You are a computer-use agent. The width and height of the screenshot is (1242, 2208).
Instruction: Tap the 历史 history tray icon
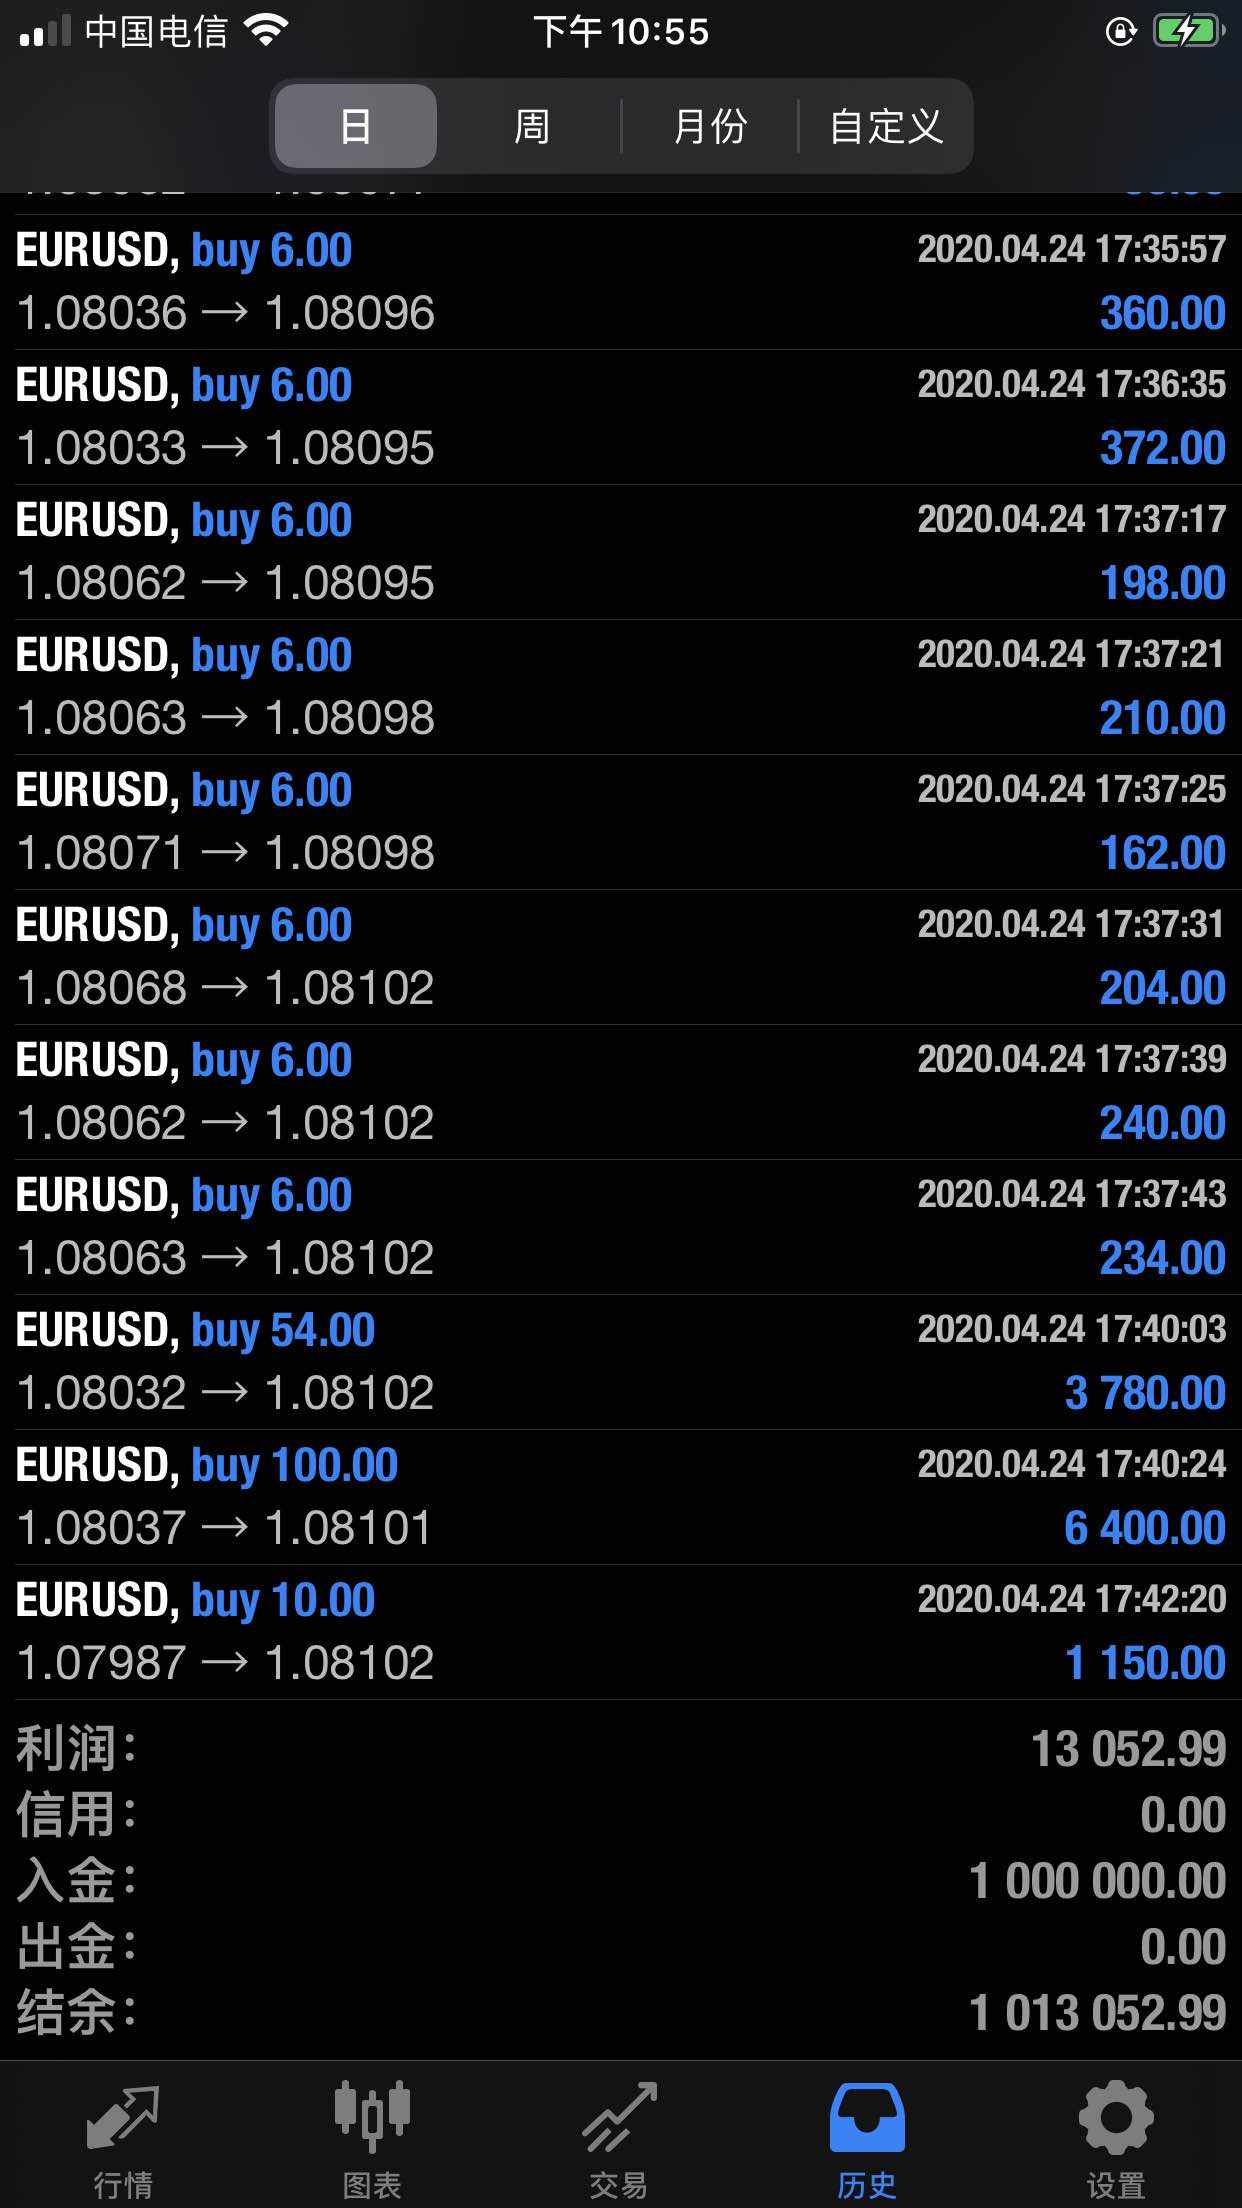tap(867, 2116)
